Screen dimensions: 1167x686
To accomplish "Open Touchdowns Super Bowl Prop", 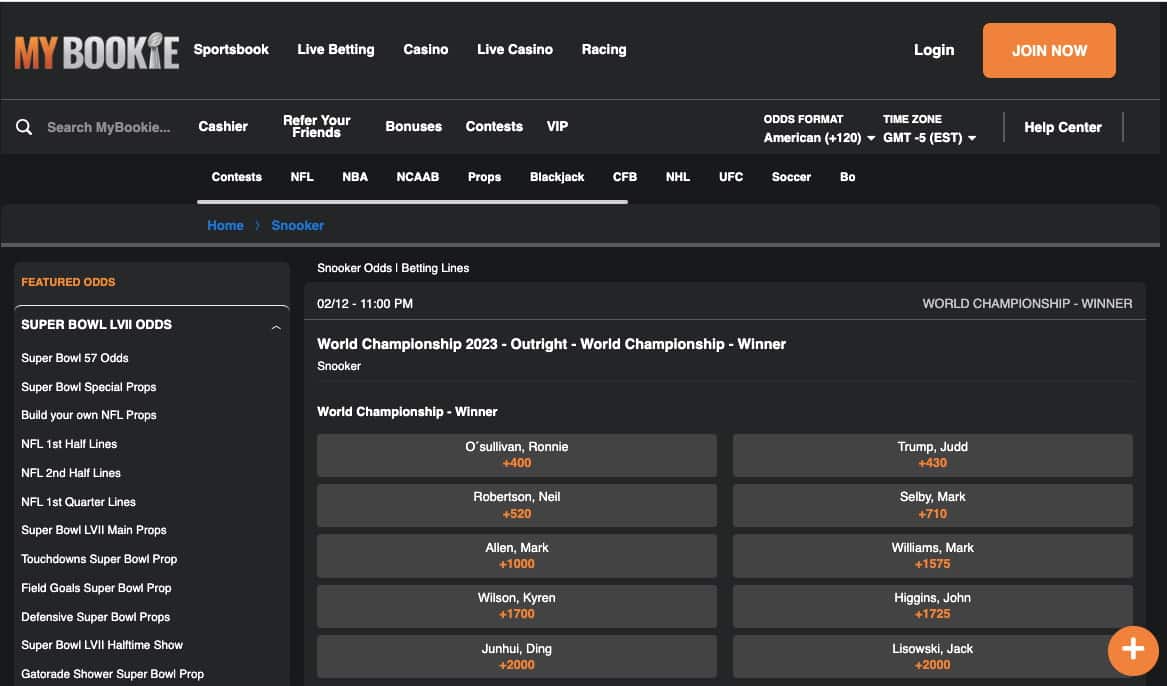I will (99, 560).
